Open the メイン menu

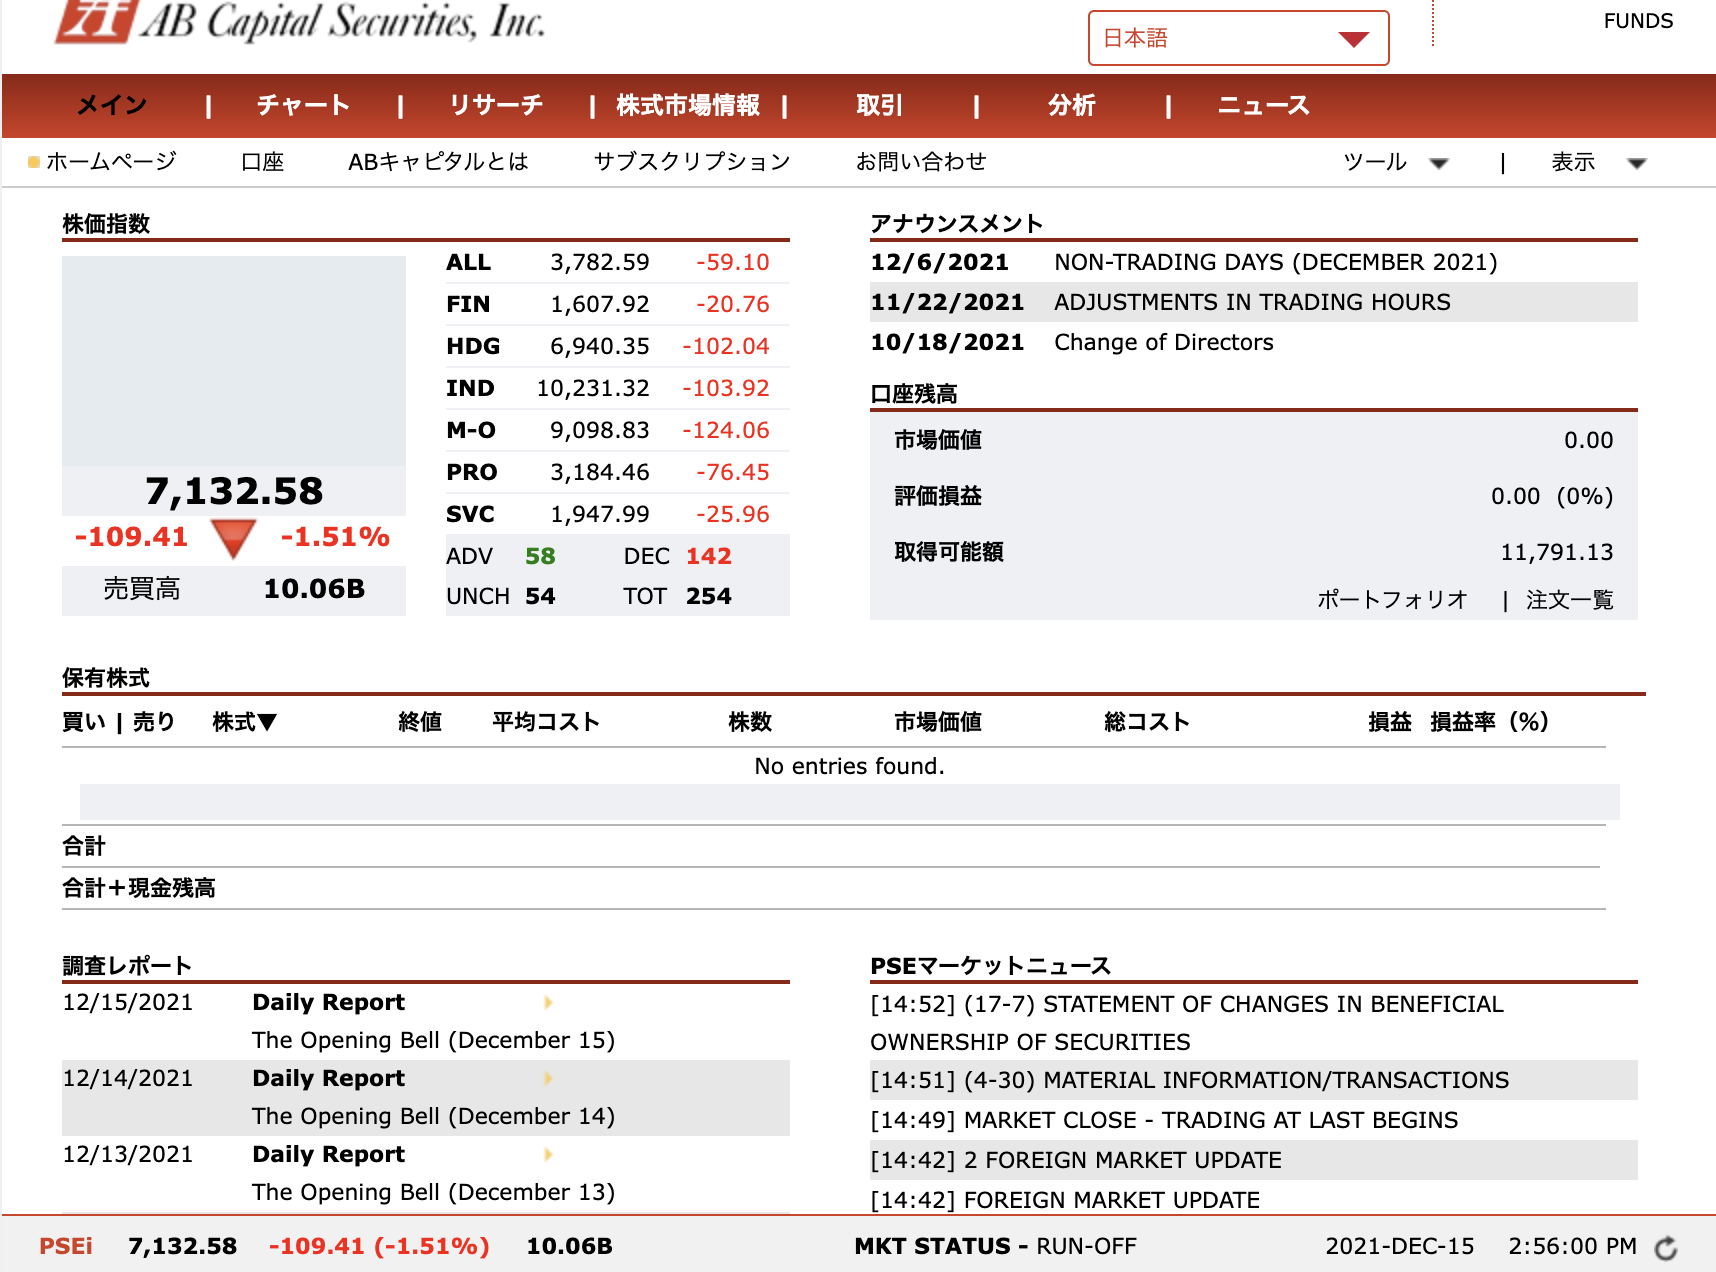point(112,105)
